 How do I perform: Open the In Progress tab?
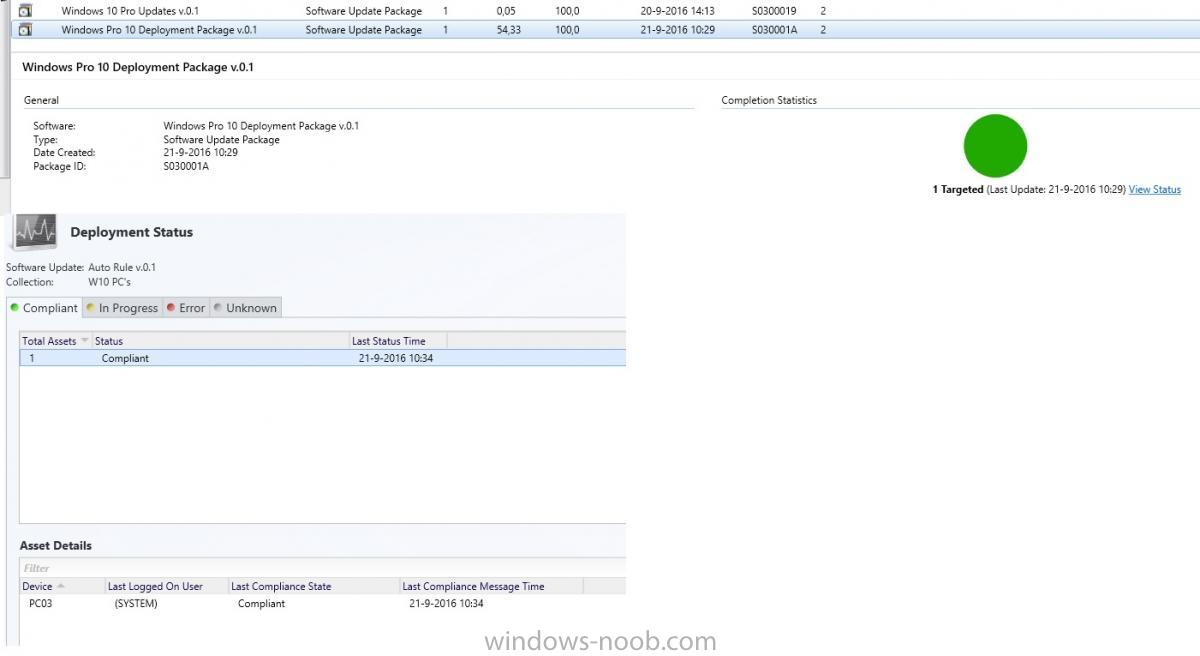pos(122,308)
